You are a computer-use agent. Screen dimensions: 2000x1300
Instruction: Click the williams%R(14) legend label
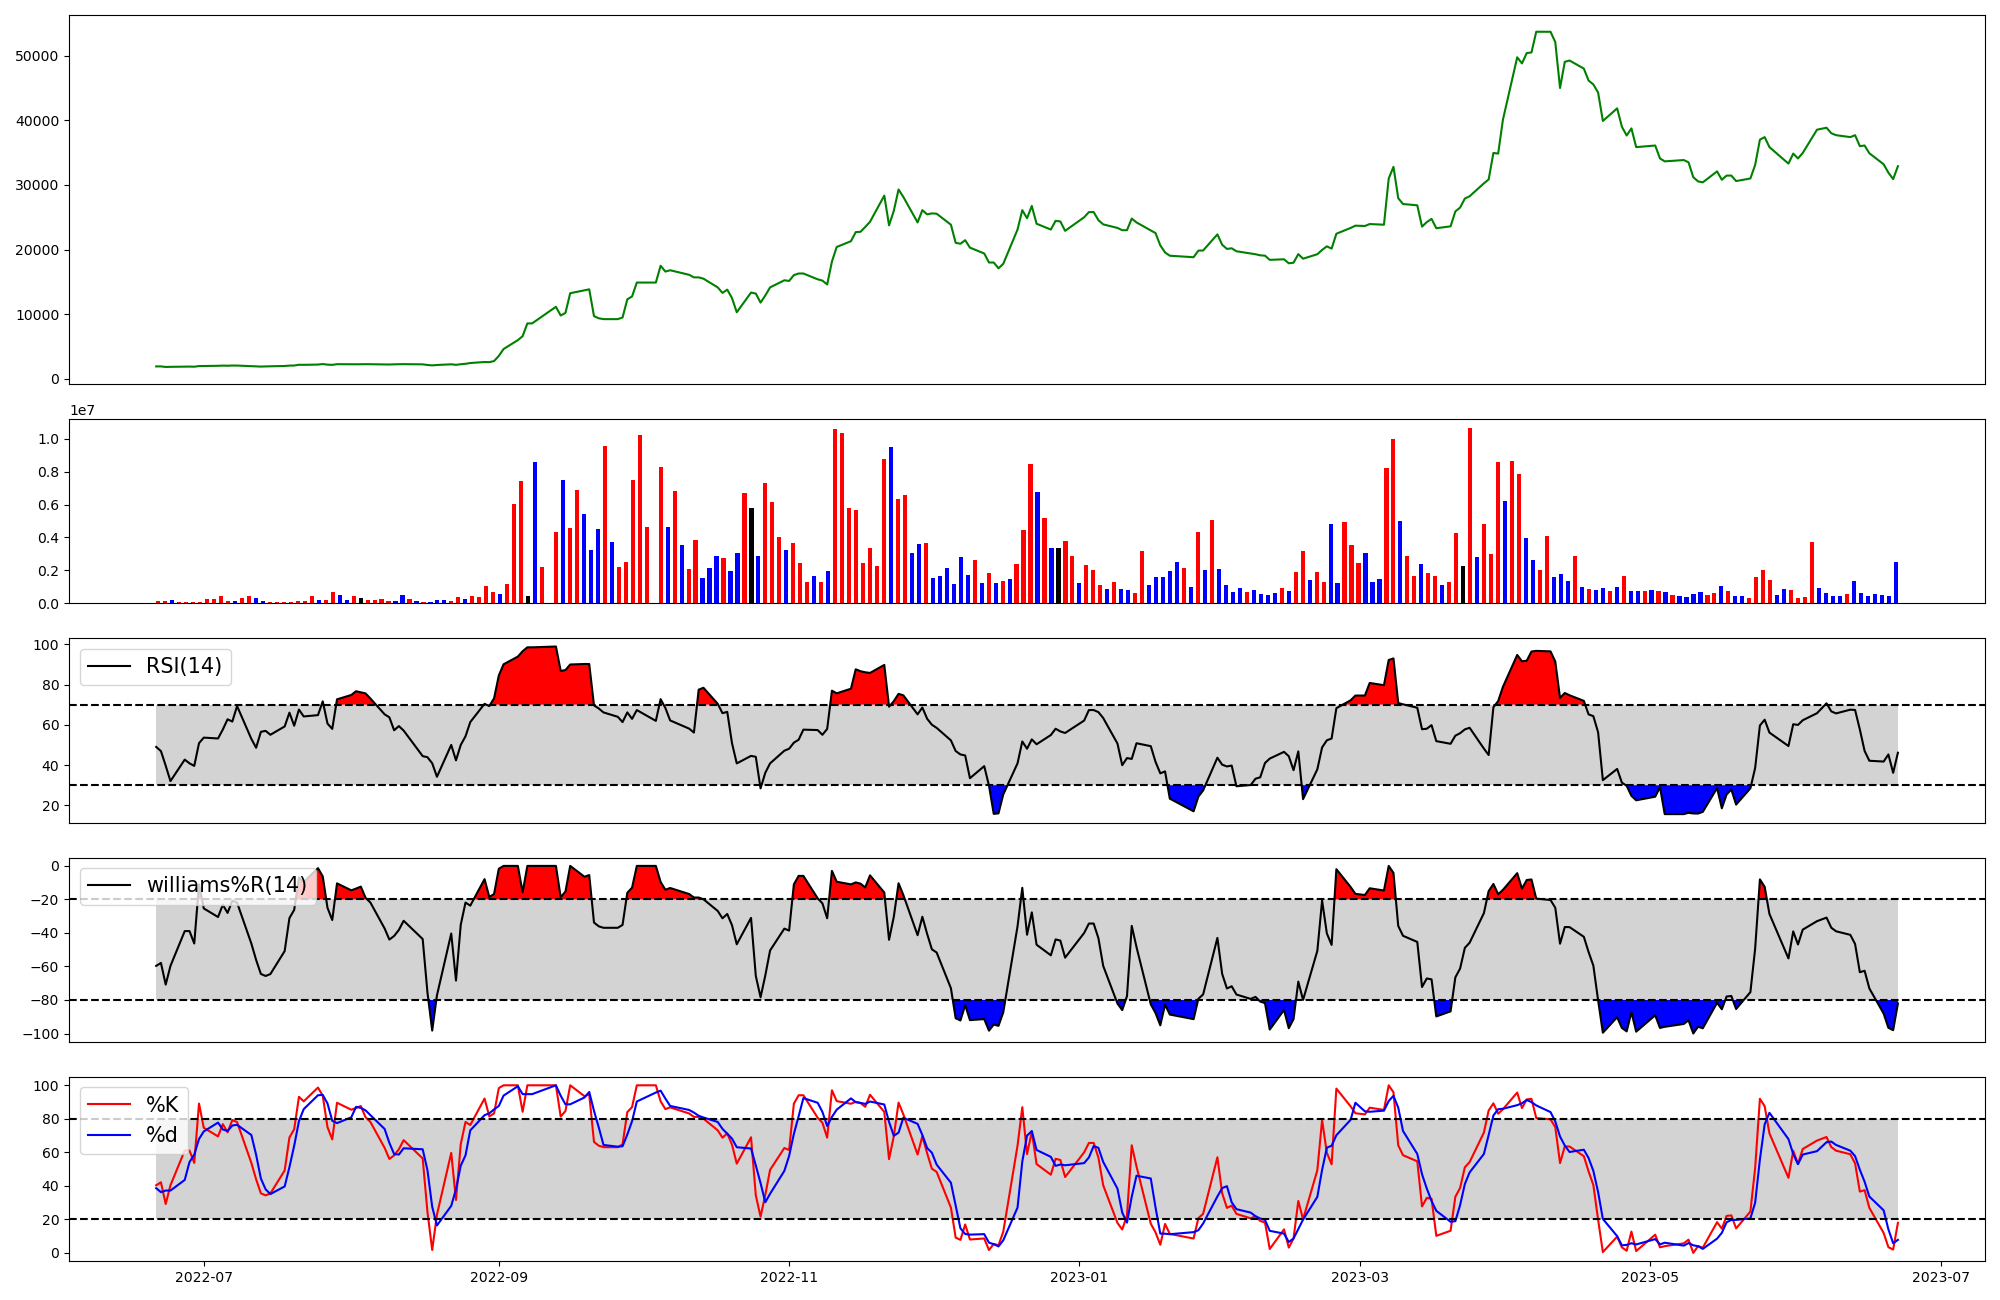(x=227, y=885)
